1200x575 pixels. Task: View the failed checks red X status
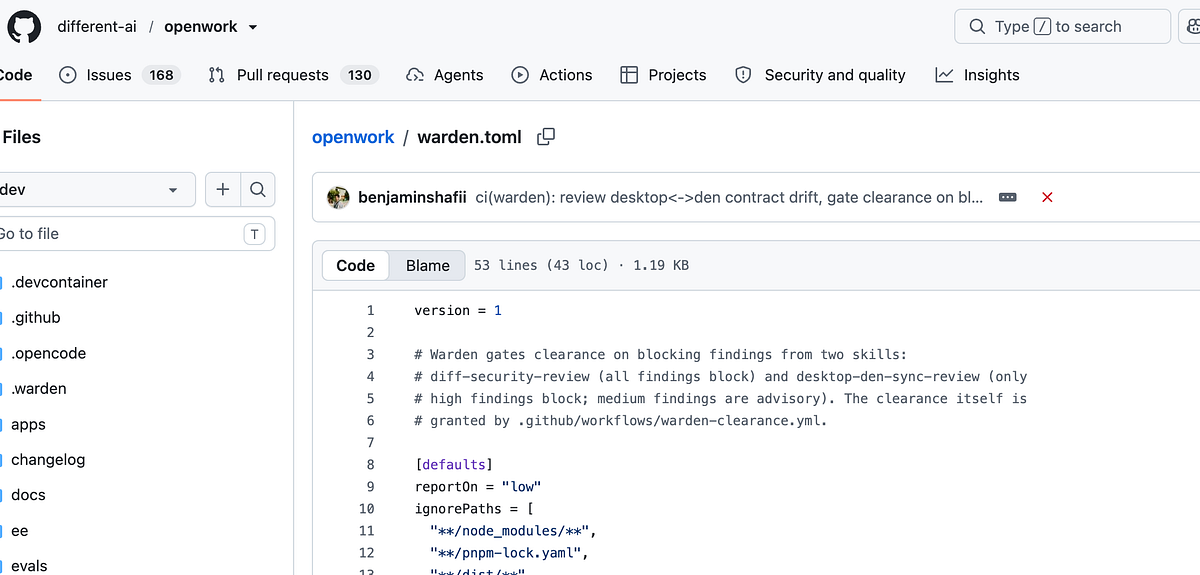point(1047,197)
